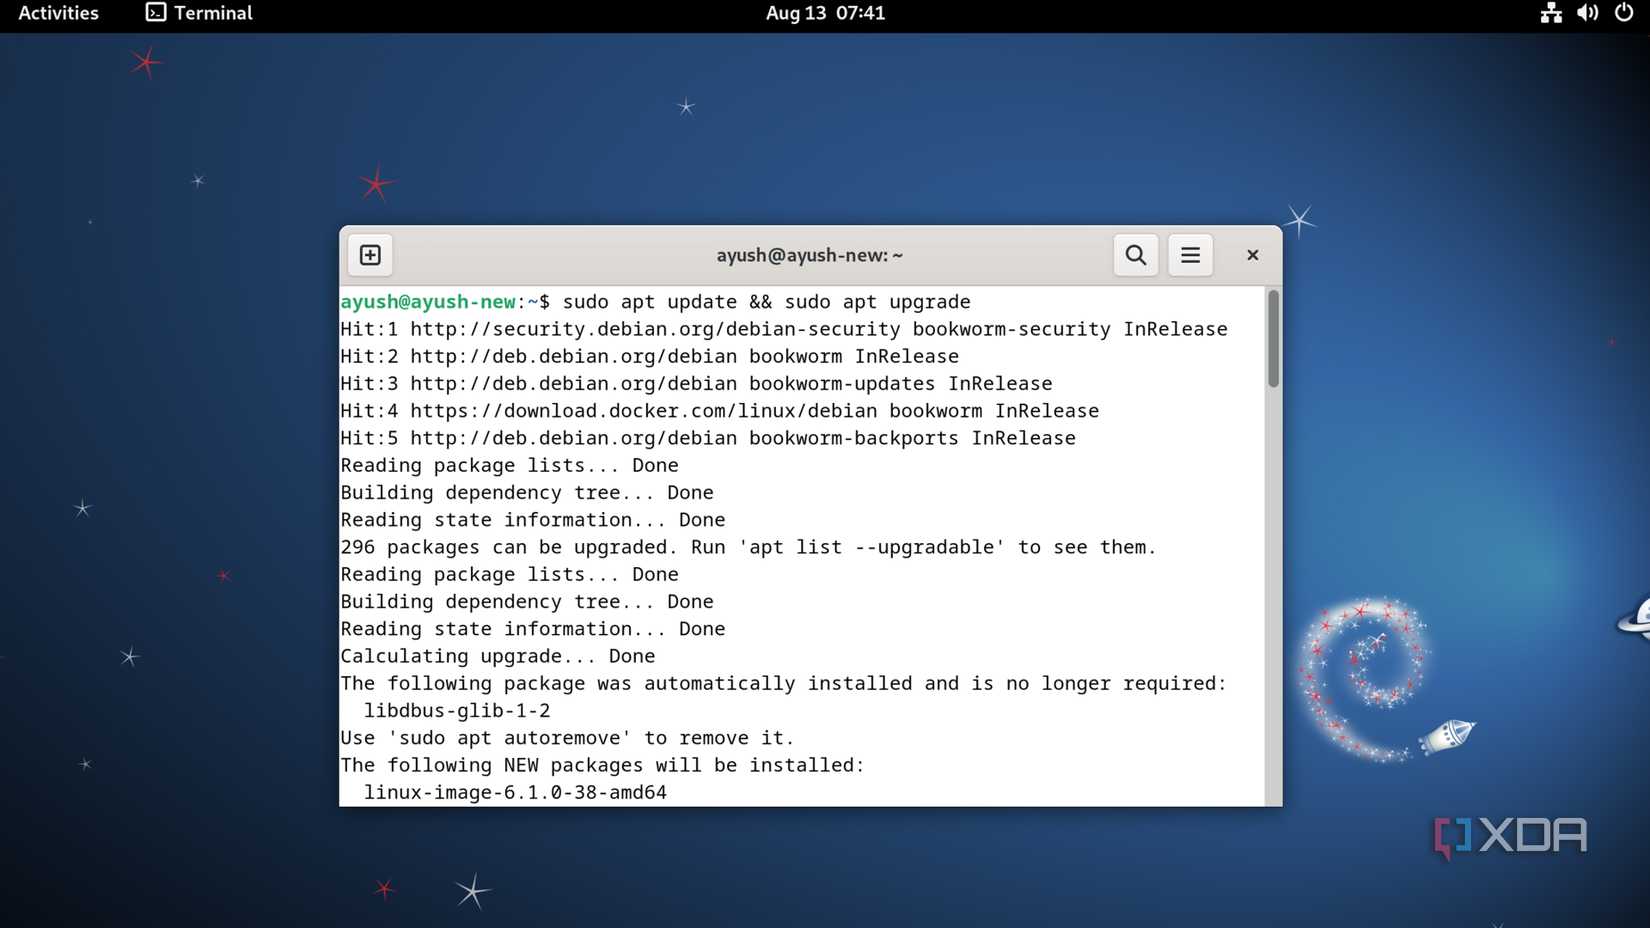Open the Terminal application menu
This screenshot has width=1650, height=928.
[x=212, y=13]
